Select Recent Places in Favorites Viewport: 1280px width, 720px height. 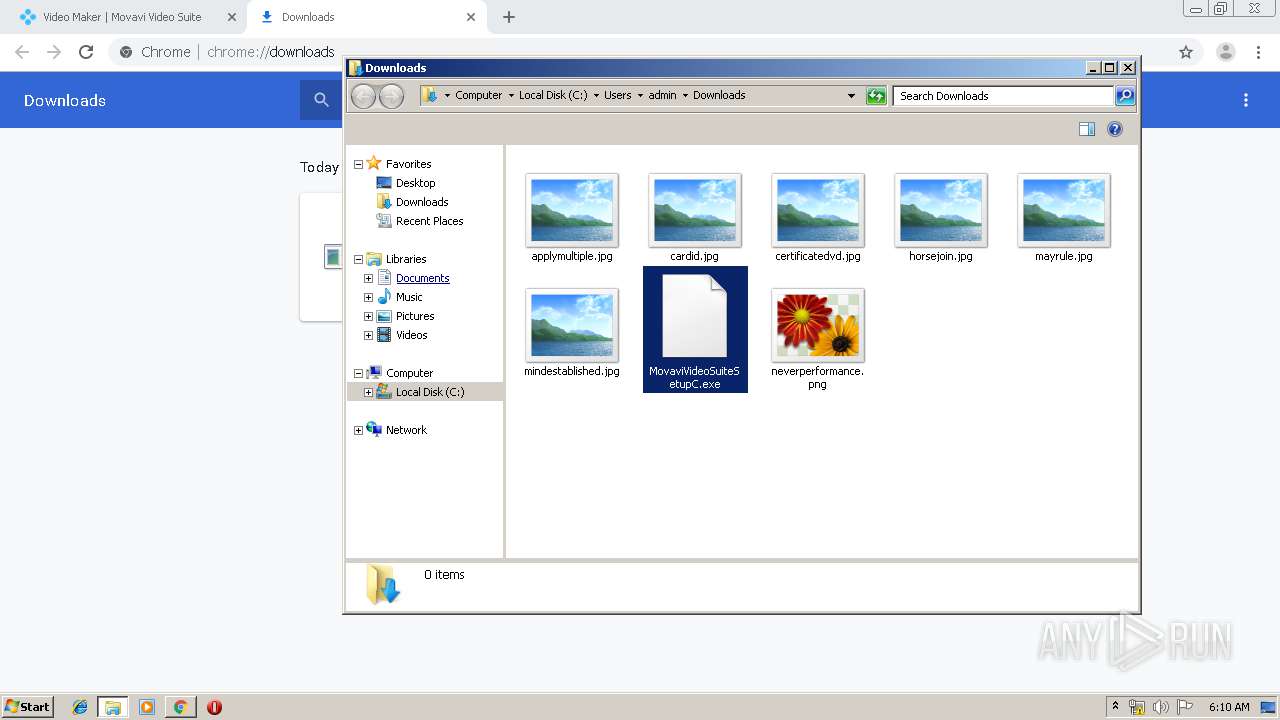(429, 221)
